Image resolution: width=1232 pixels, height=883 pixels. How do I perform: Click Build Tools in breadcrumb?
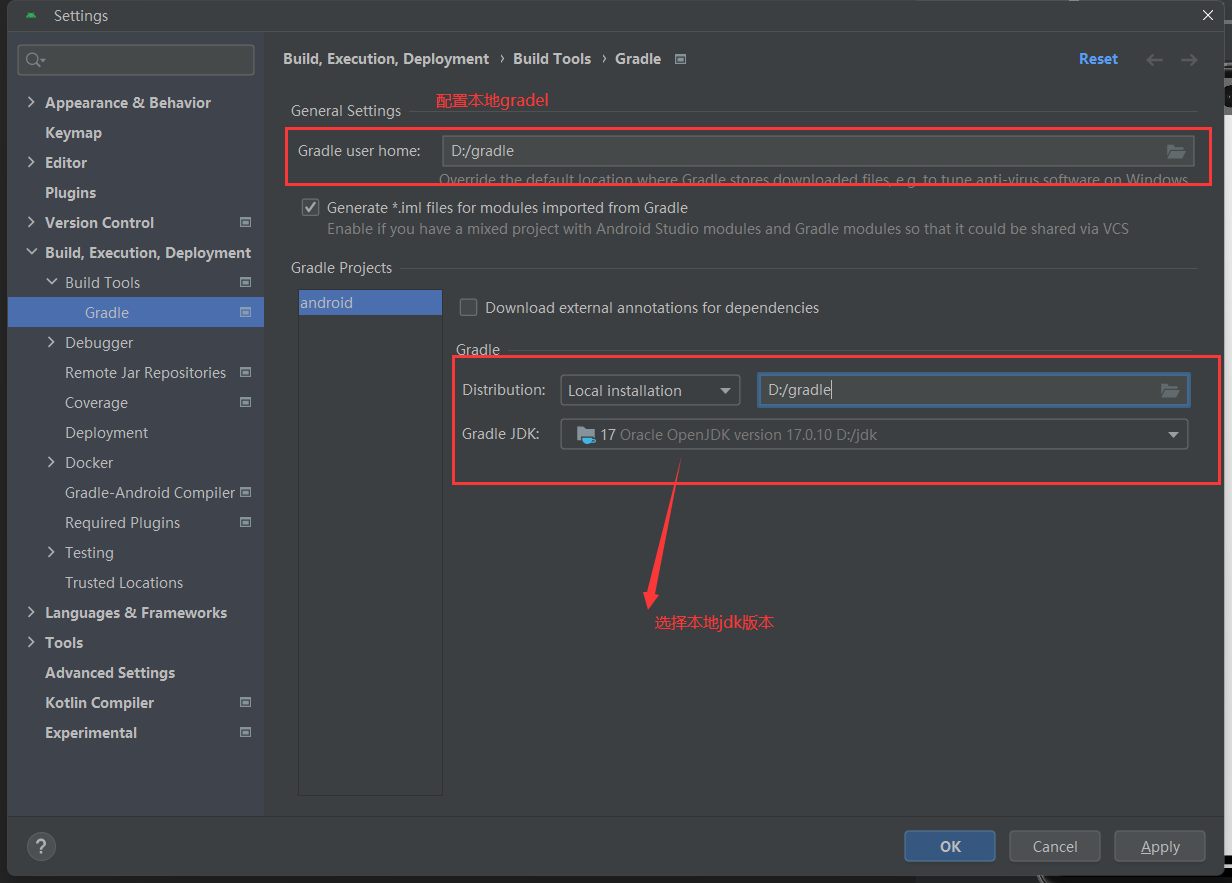(x=552, y=59)
